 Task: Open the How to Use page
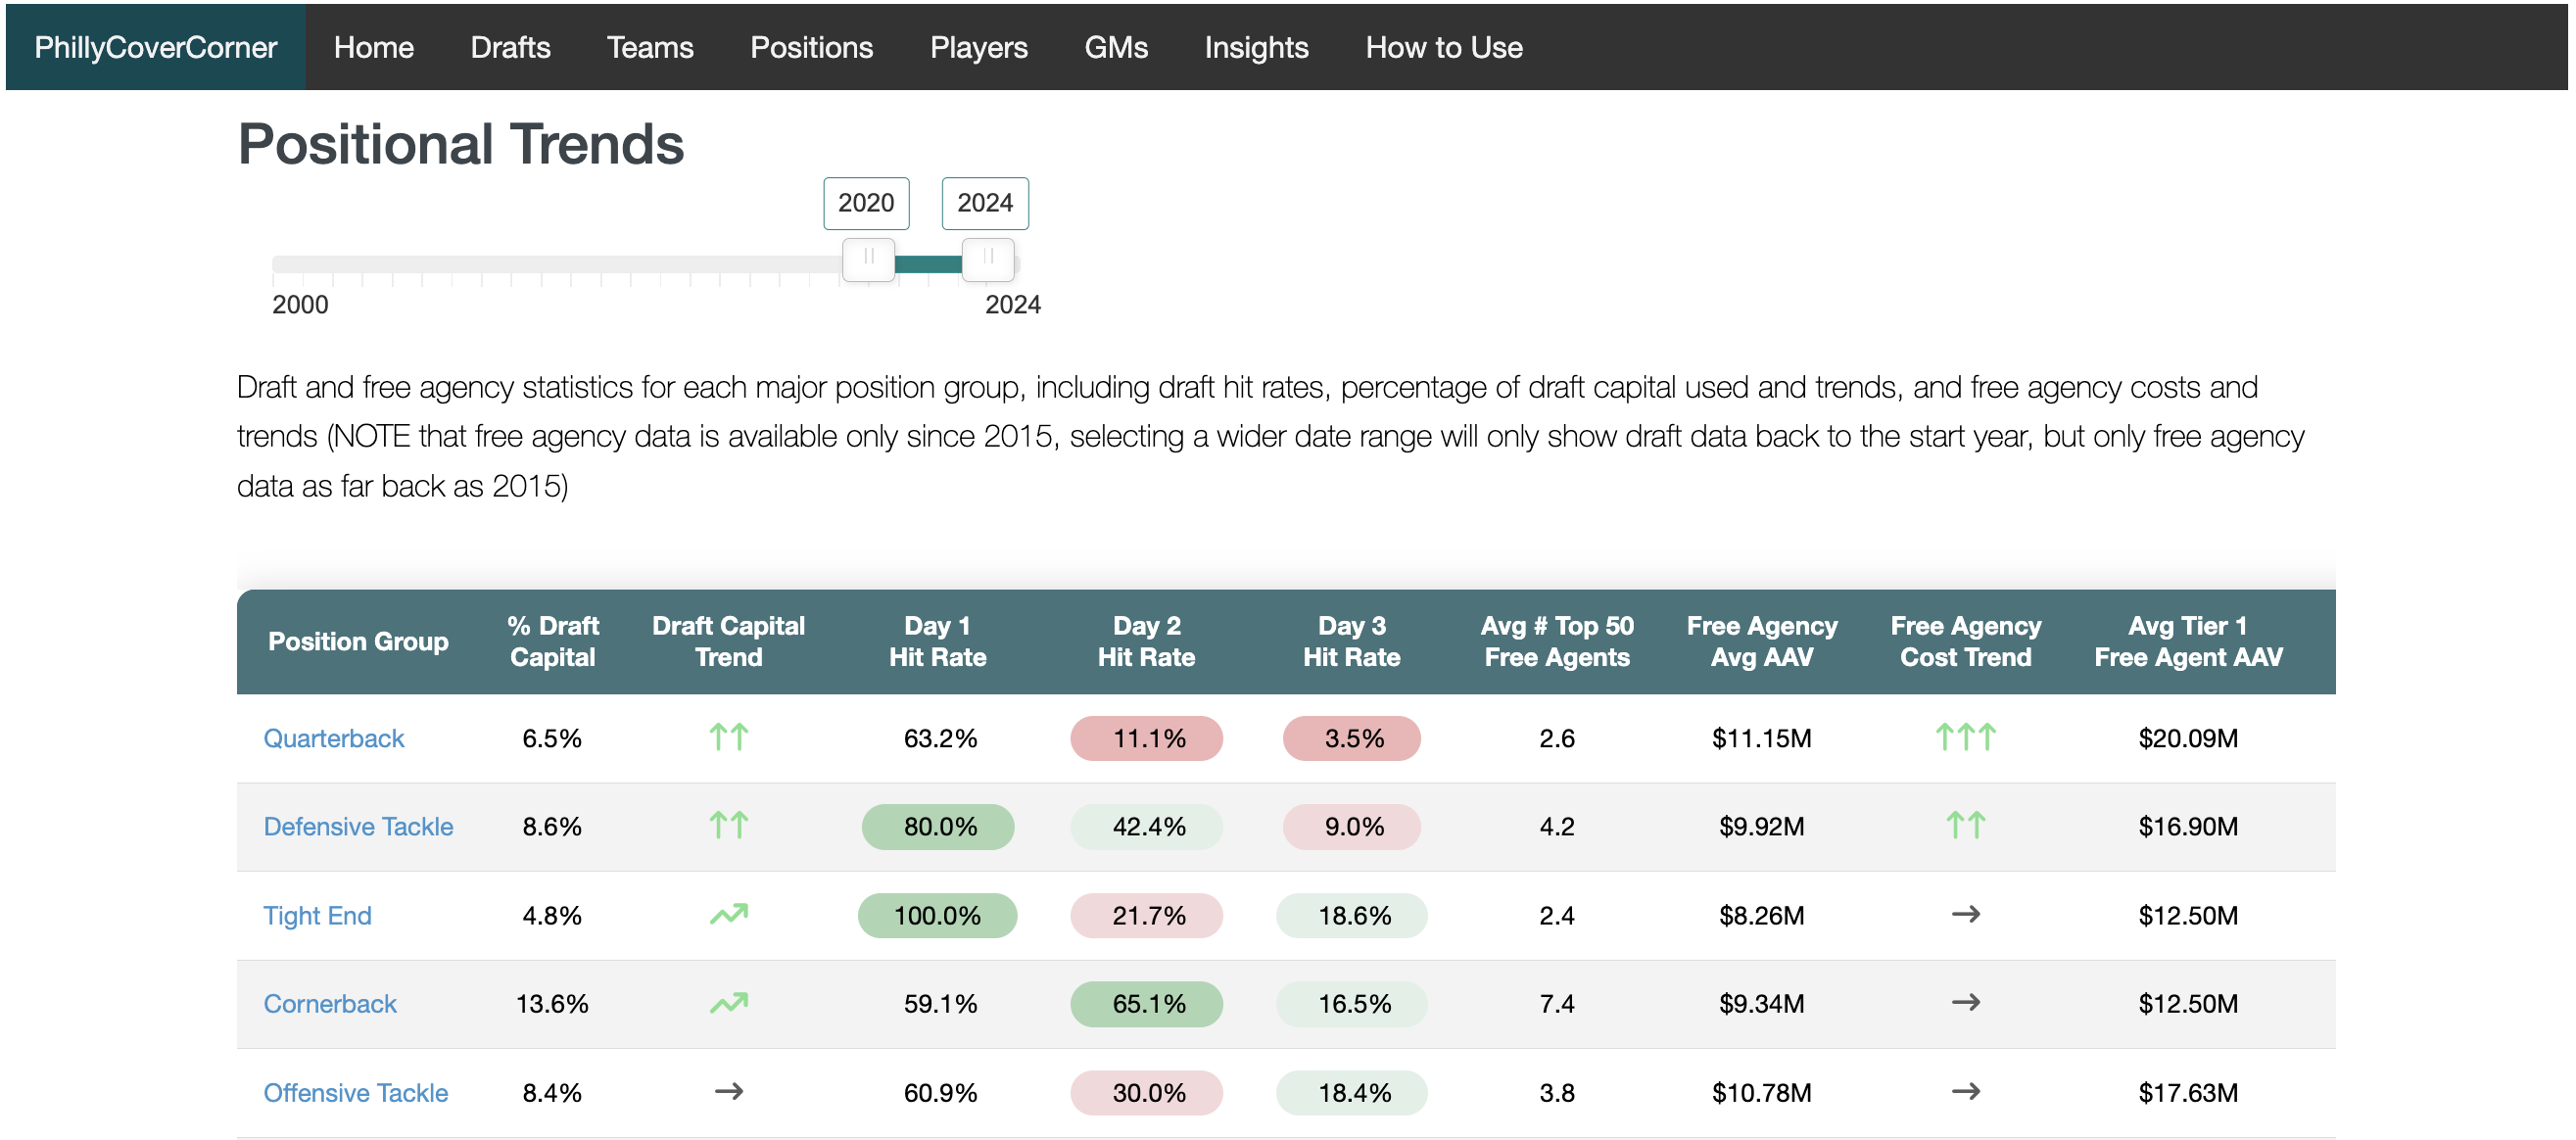[x=1443, y=47]
